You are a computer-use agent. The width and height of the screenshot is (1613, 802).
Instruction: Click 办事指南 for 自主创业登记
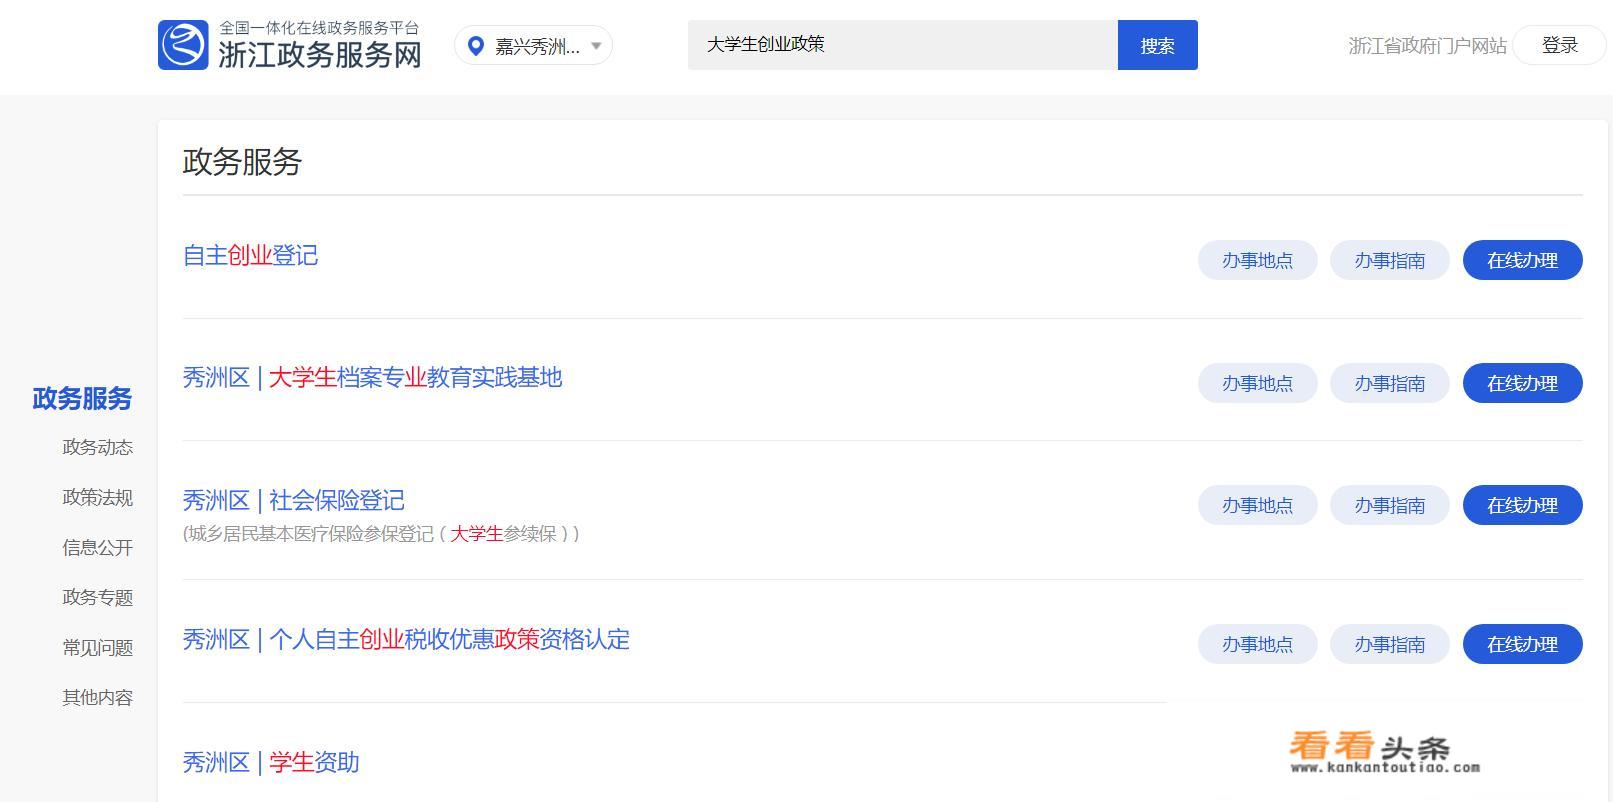[x=1389, y=260]
